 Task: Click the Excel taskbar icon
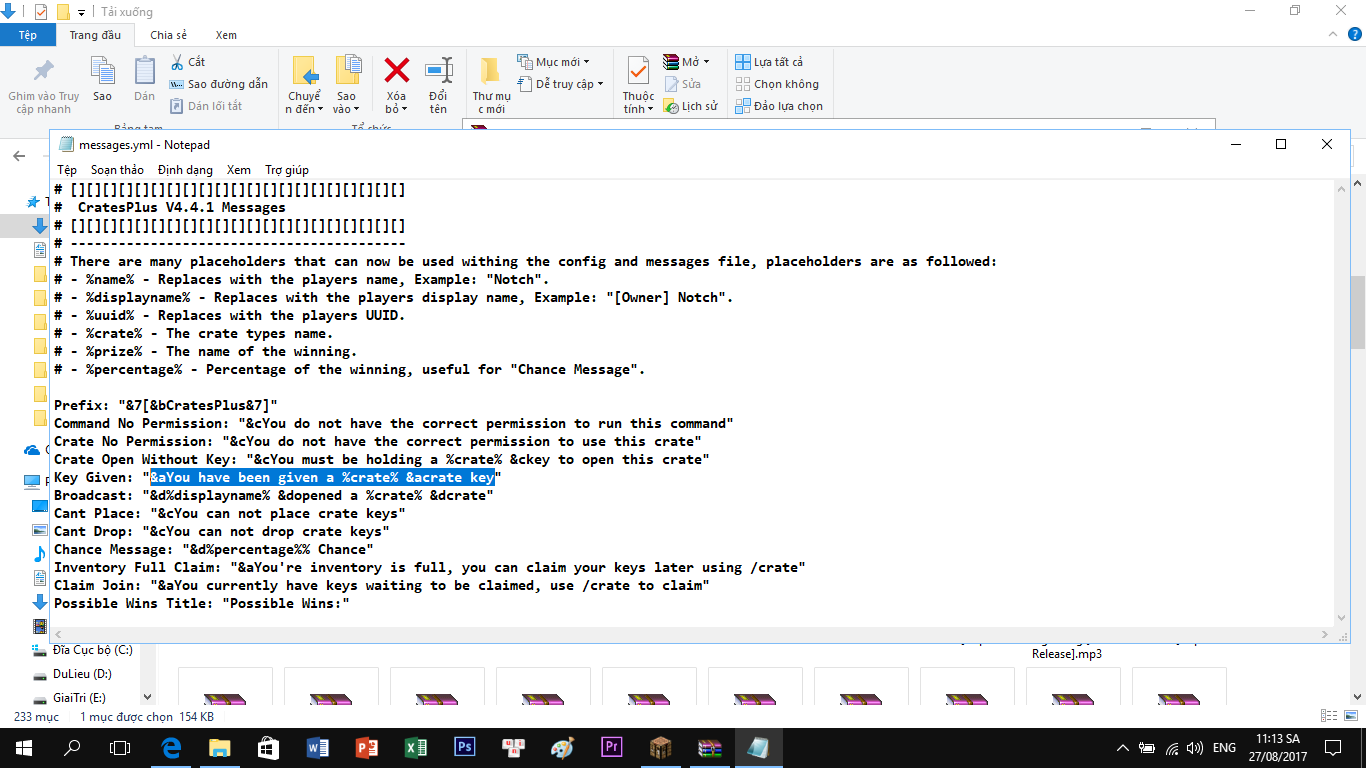point(416,747)
